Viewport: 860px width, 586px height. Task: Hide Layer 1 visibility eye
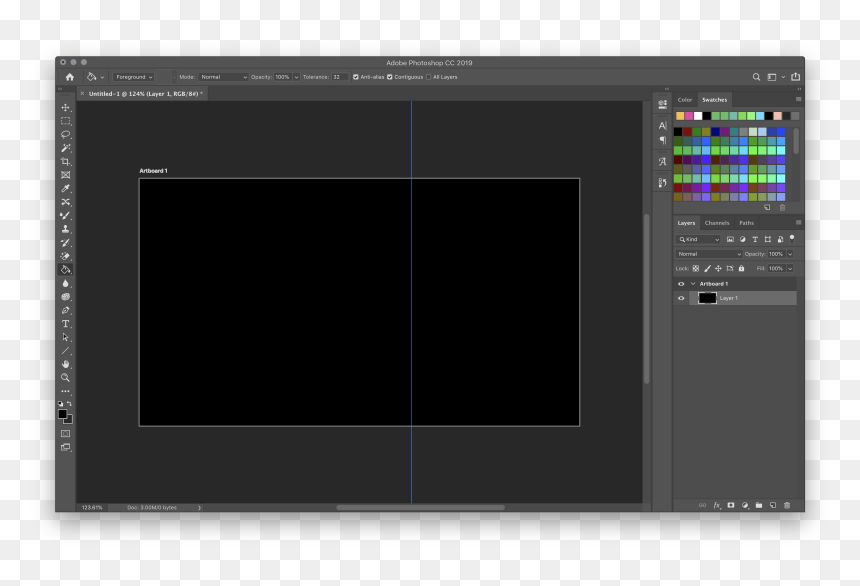coord(681,298)
